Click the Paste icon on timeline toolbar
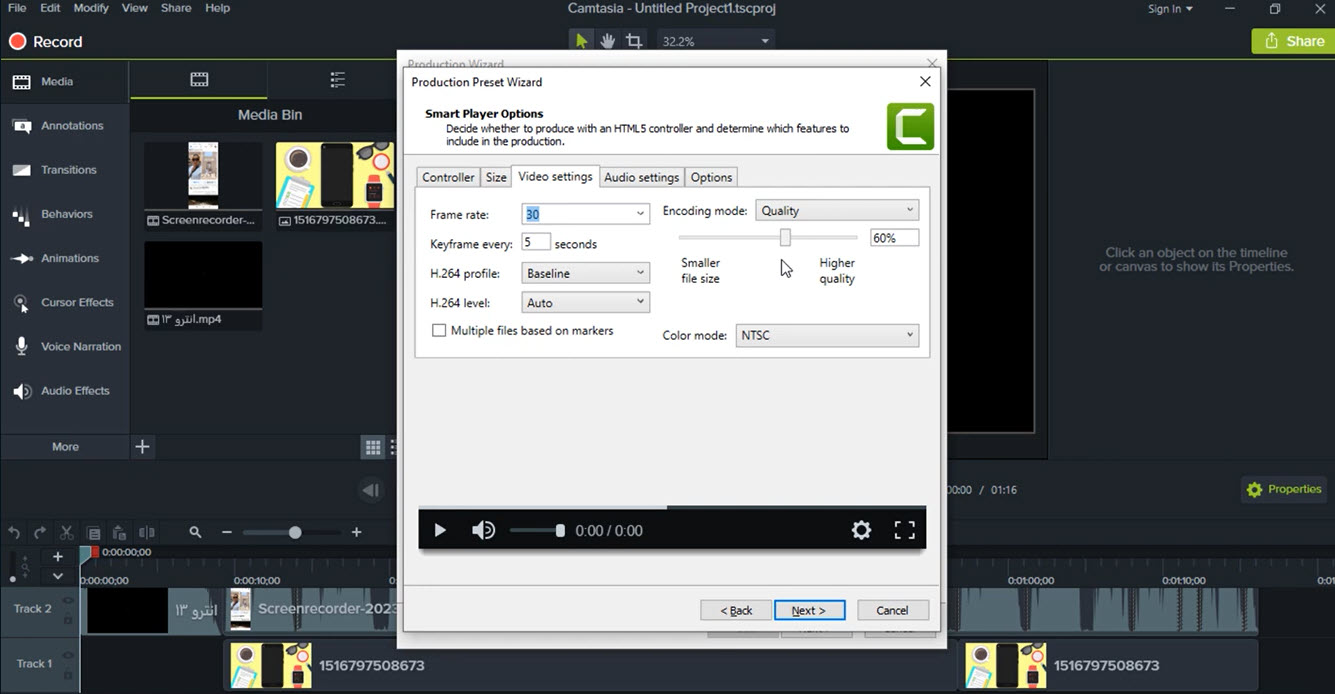This screenshot has height=694, width=1335. point(119,533)
